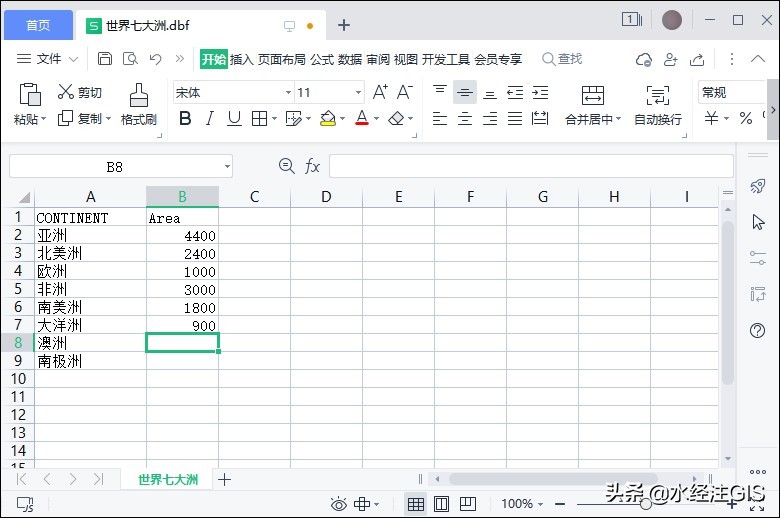Screen dimensions: 780x518
Task: Open the Name Box dropdown arrow
Action: (x=227, y=166)
